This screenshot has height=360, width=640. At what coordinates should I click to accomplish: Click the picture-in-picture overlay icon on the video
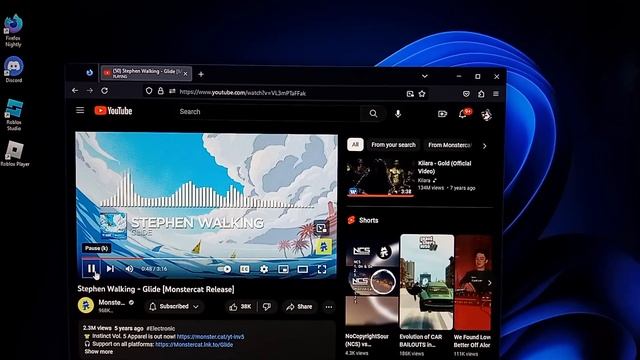(322, 228)
